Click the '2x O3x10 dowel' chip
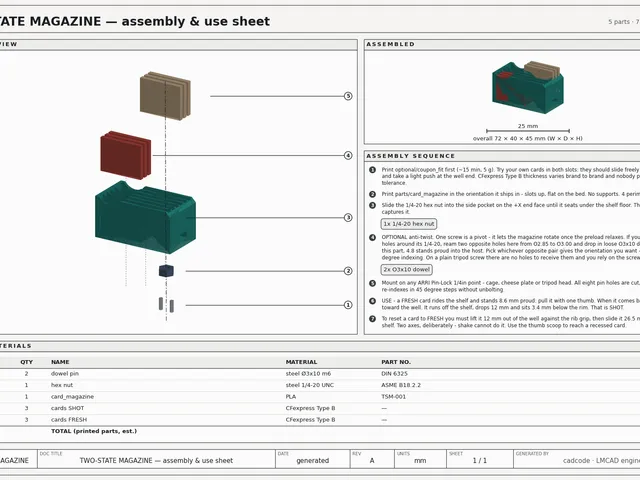Viewport: 640px width, 480px height. pyautogui.click(x=407, y=269)
